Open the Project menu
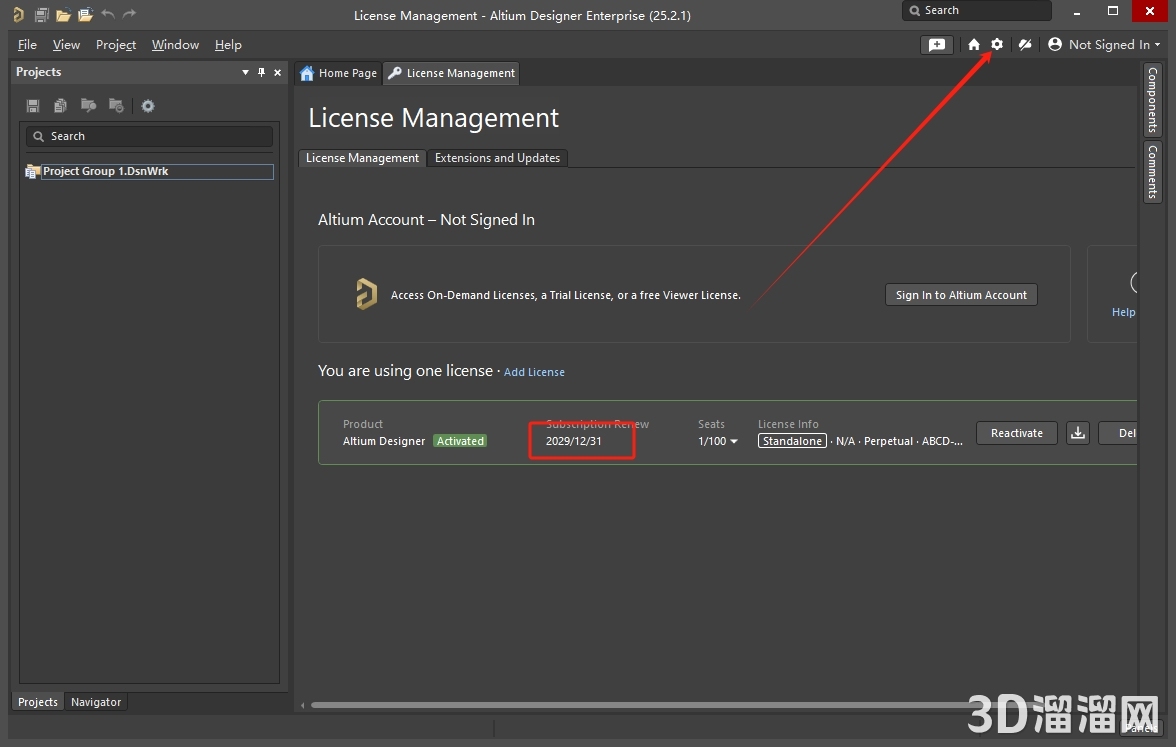1176x747 pixels. tap(116, 45)
